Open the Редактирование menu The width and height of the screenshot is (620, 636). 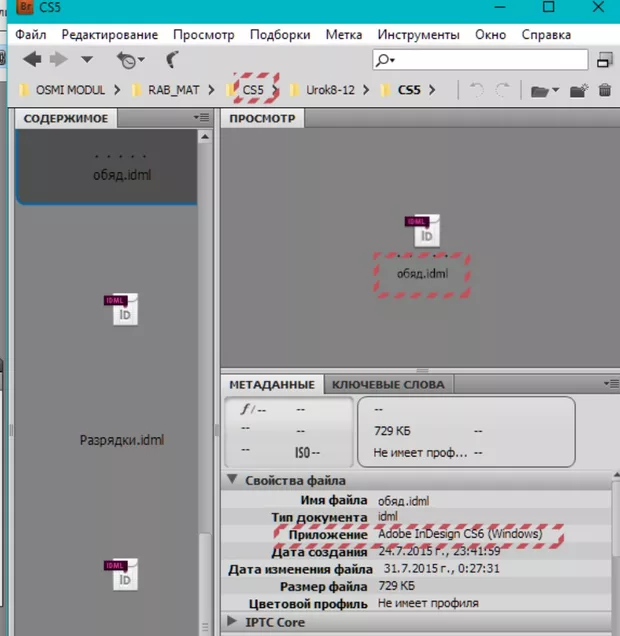(x=109, y=35)
